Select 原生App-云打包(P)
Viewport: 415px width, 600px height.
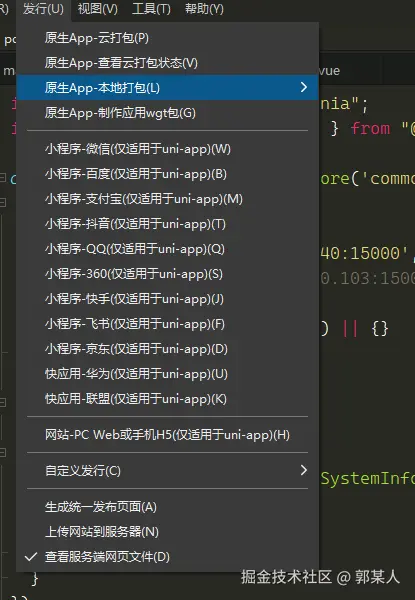pyautogui.click(x=168, y=38)
